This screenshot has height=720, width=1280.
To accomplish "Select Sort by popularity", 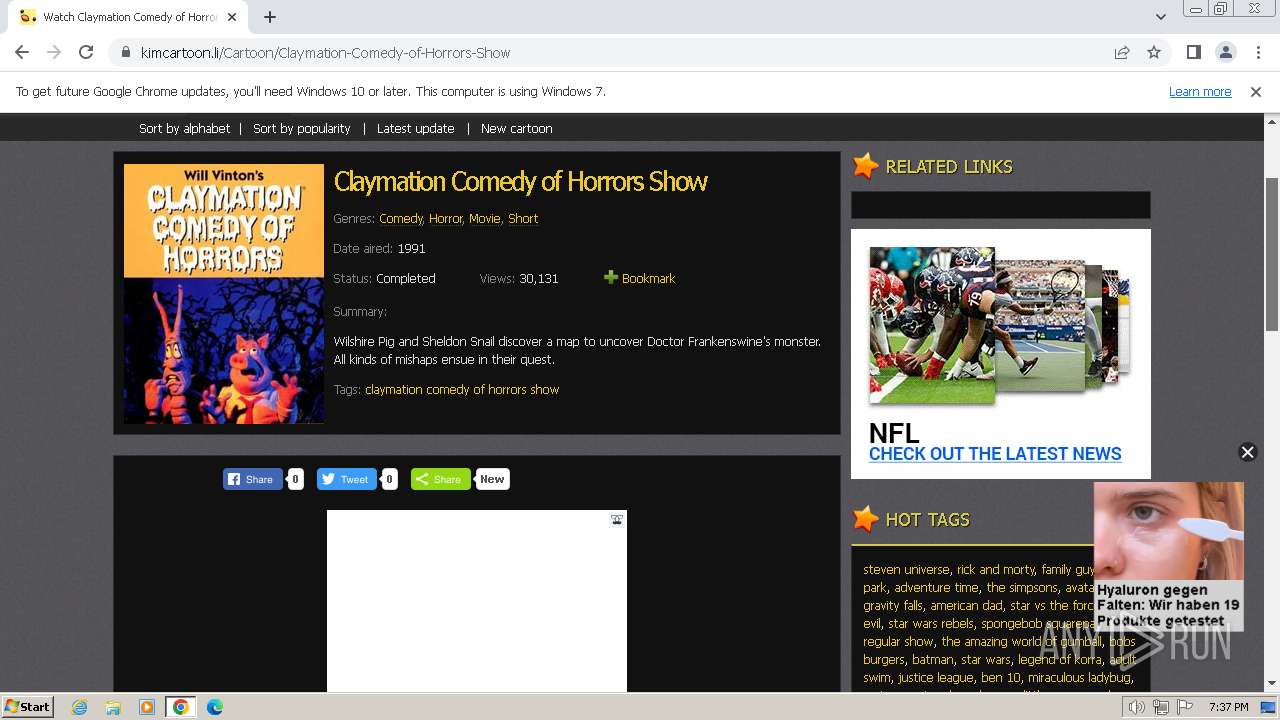I will [301, 128].
